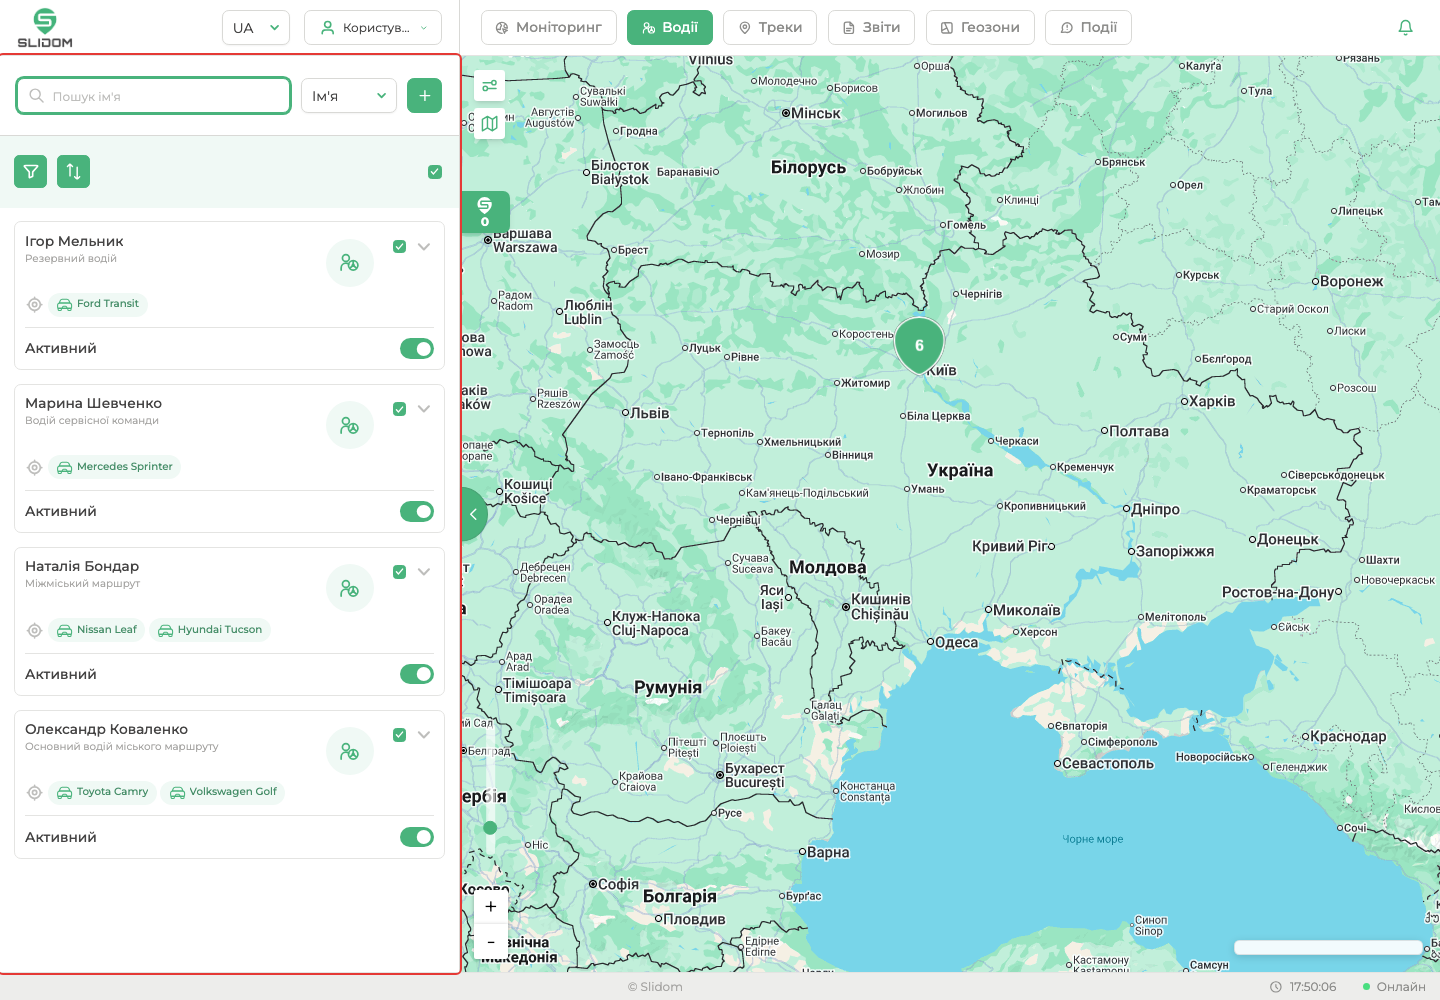Expand Наталія Бондар card chevron

pos(424,572)
